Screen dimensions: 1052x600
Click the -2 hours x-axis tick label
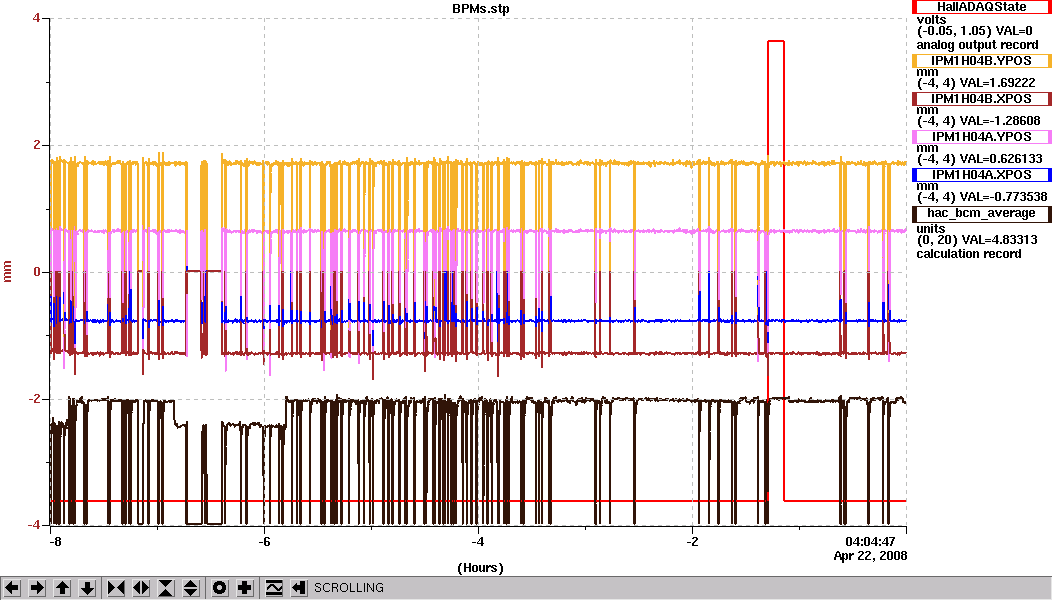point(692,542)
